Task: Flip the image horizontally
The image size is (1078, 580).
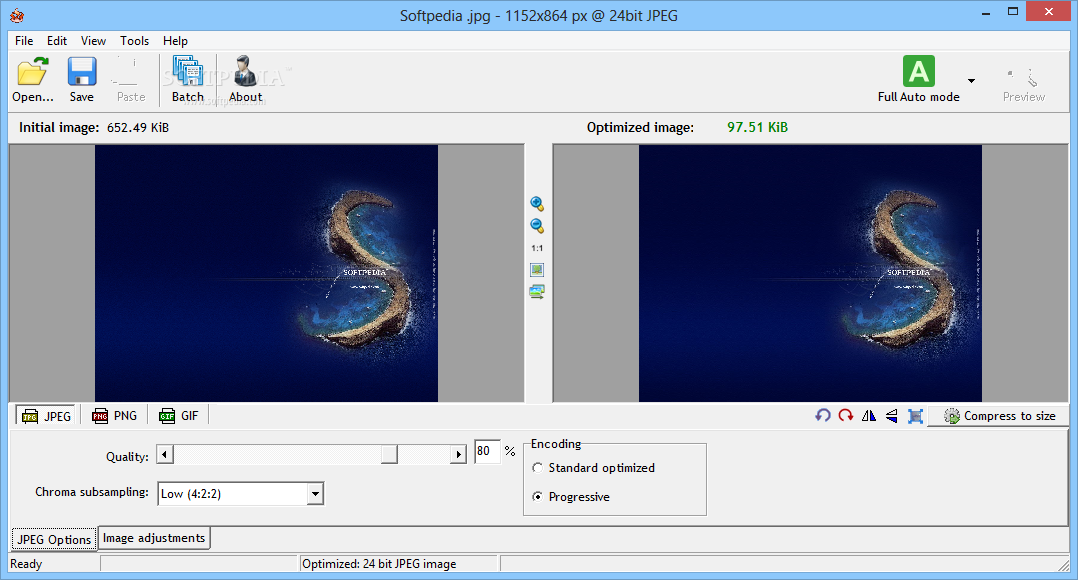Action: point(869,416)
